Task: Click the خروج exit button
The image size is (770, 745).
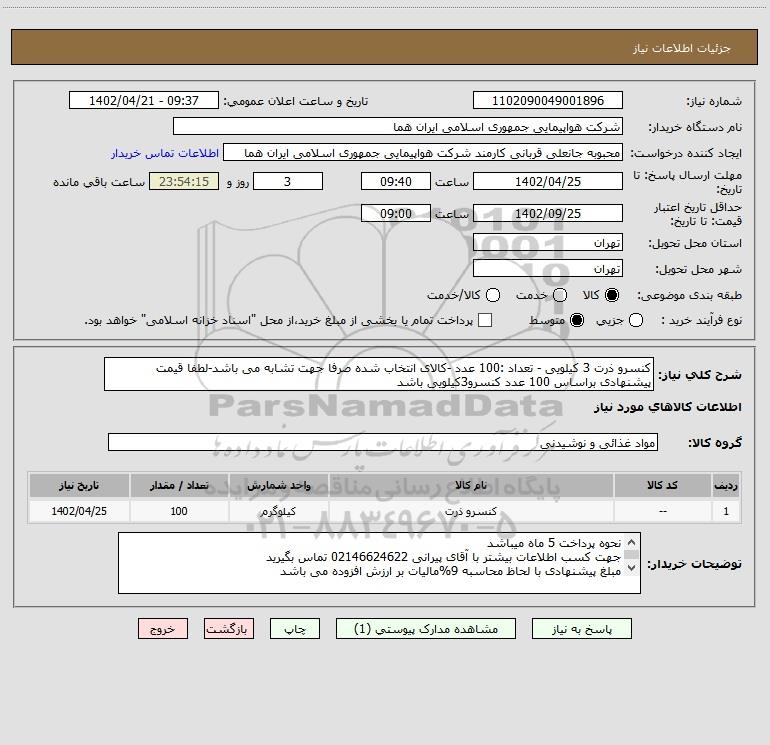Action: point(163,629)
